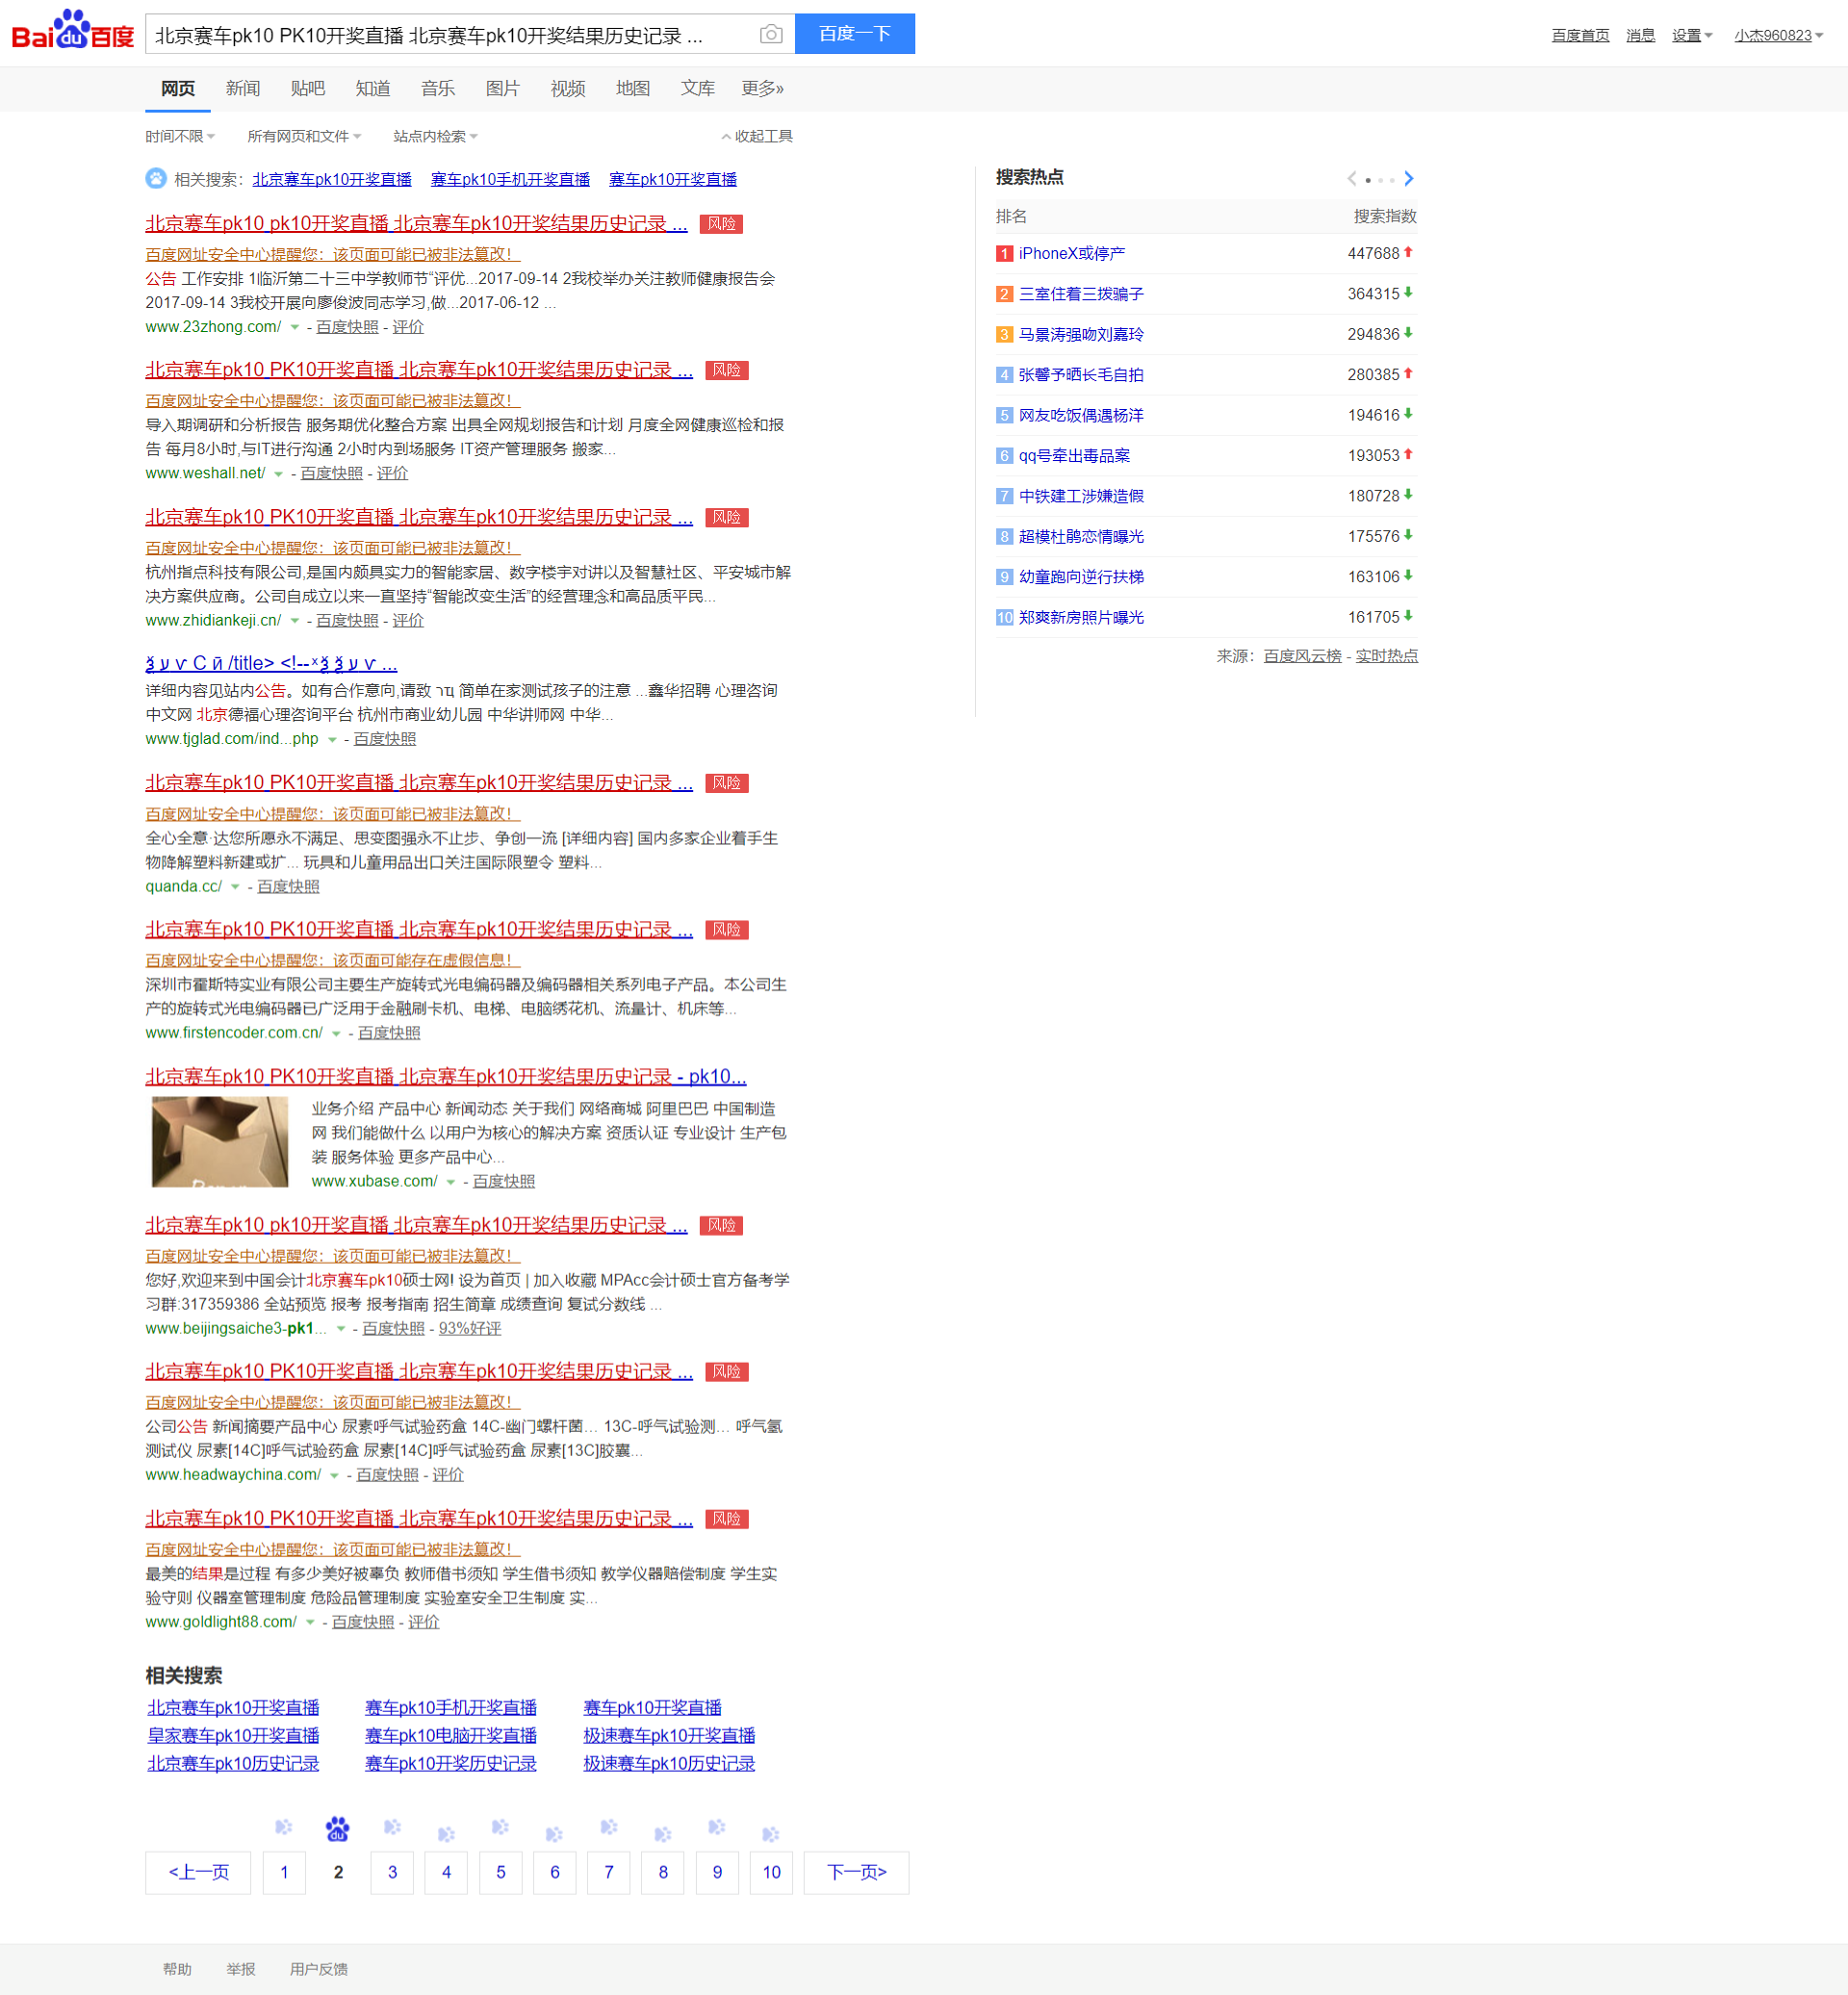This screenshot has width=1848, height=1995.
Task: Open 举报 footer link
Action: 241,1969
